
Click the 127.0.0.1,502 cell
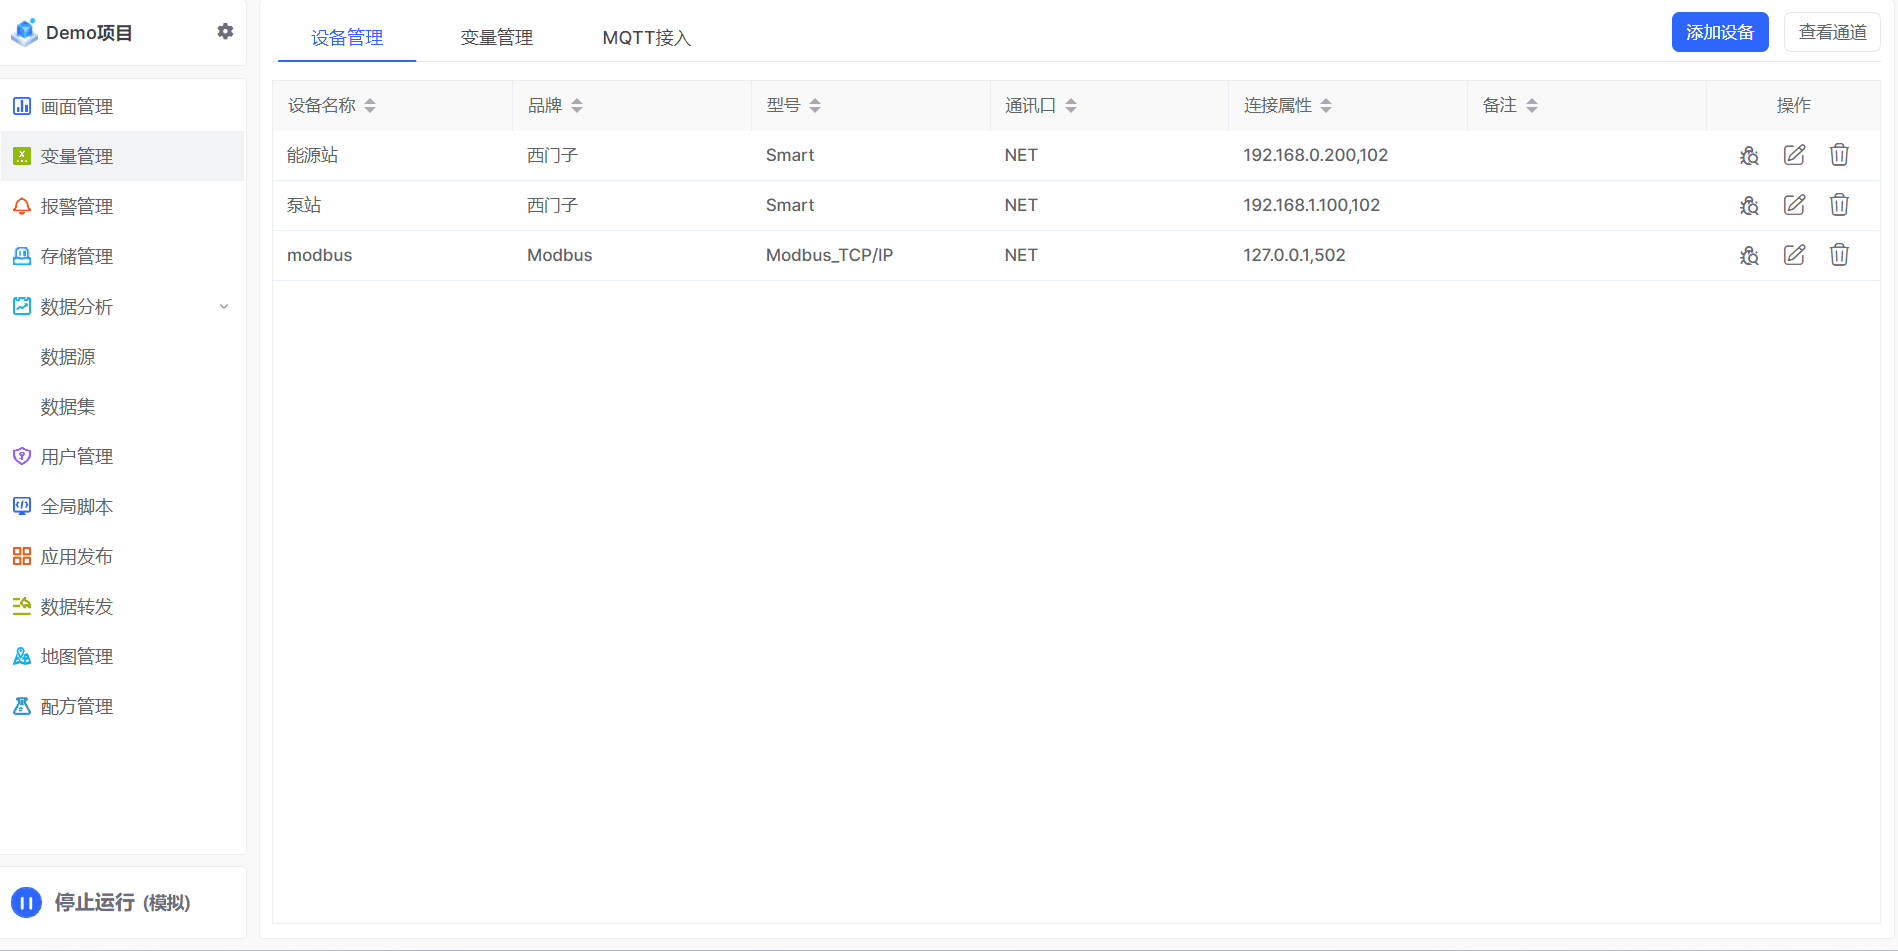(1347, 255)
